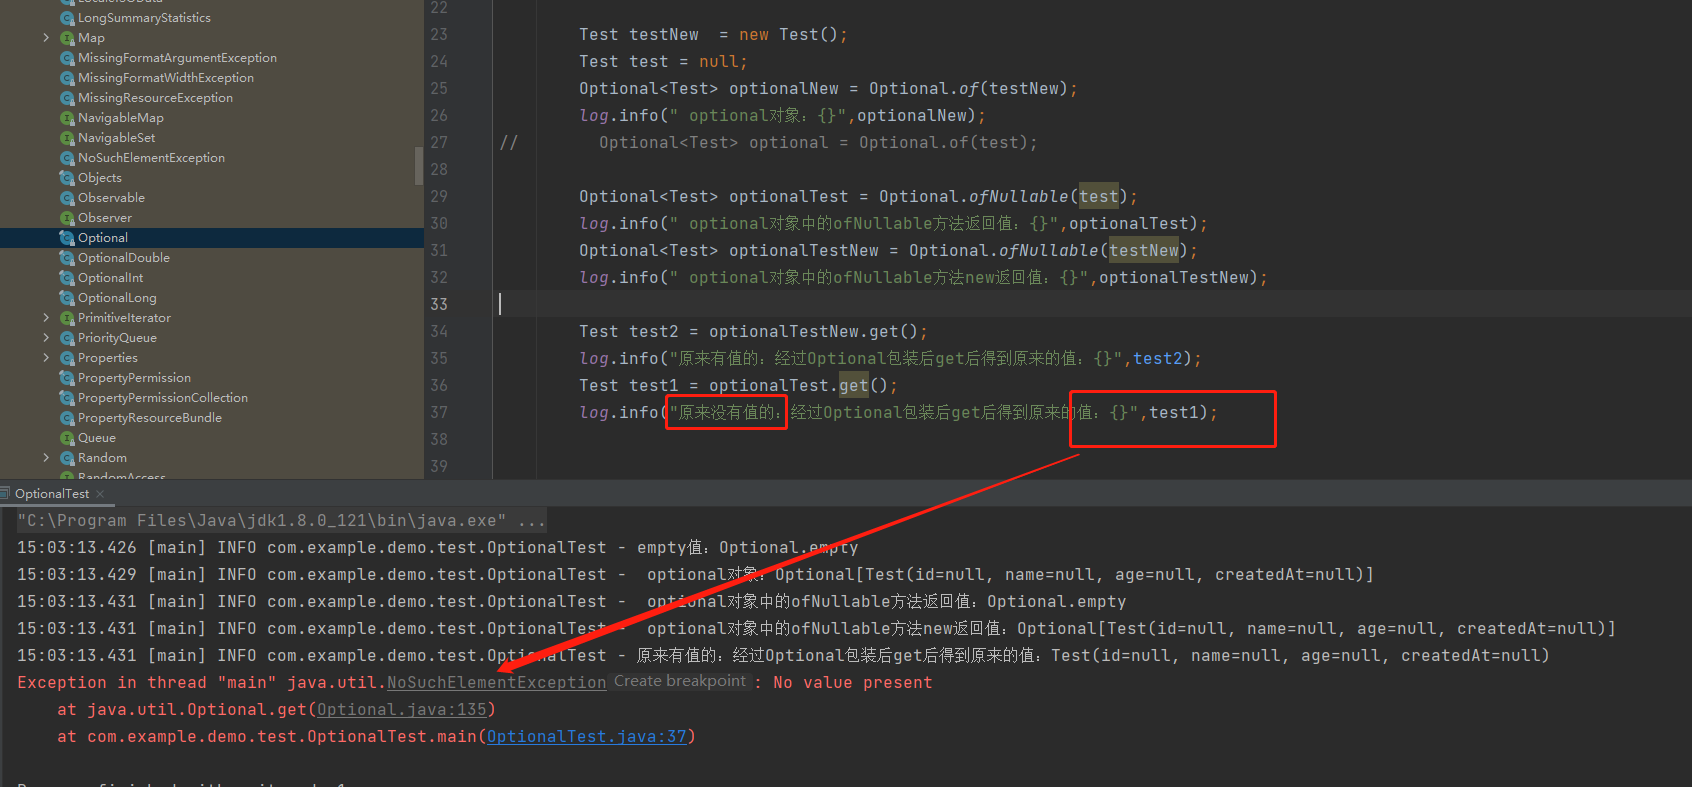Click the OptionalLong class icon

(68, 298)
